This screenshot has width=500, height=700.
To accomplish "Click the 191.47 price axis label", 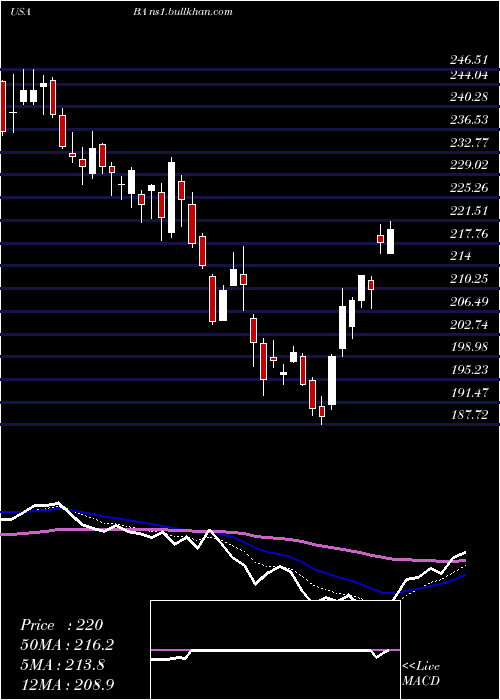I will (468, 392).
